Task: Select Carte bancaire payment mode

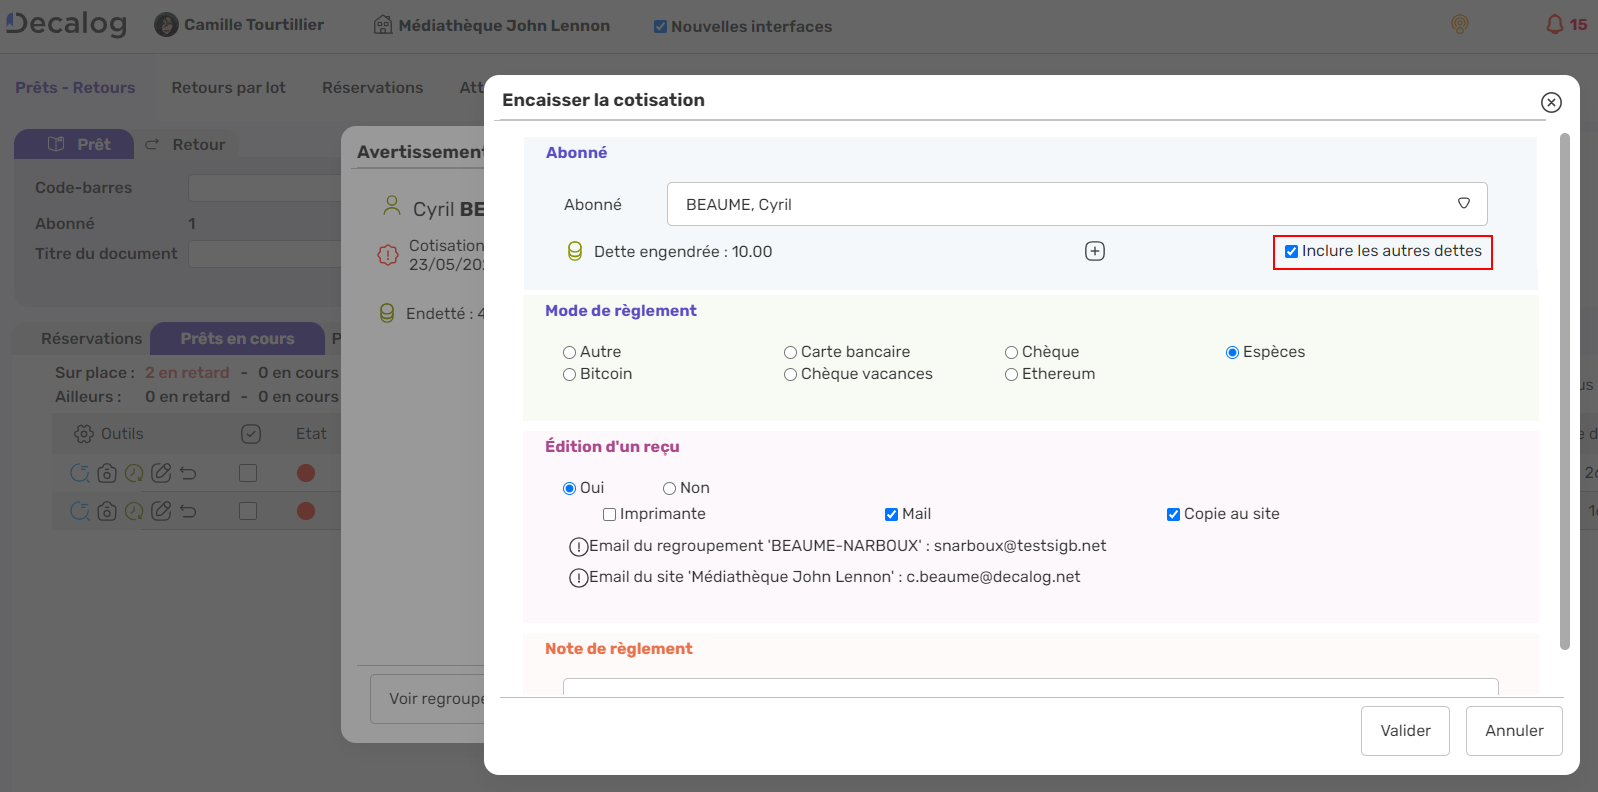Action: 791,352
